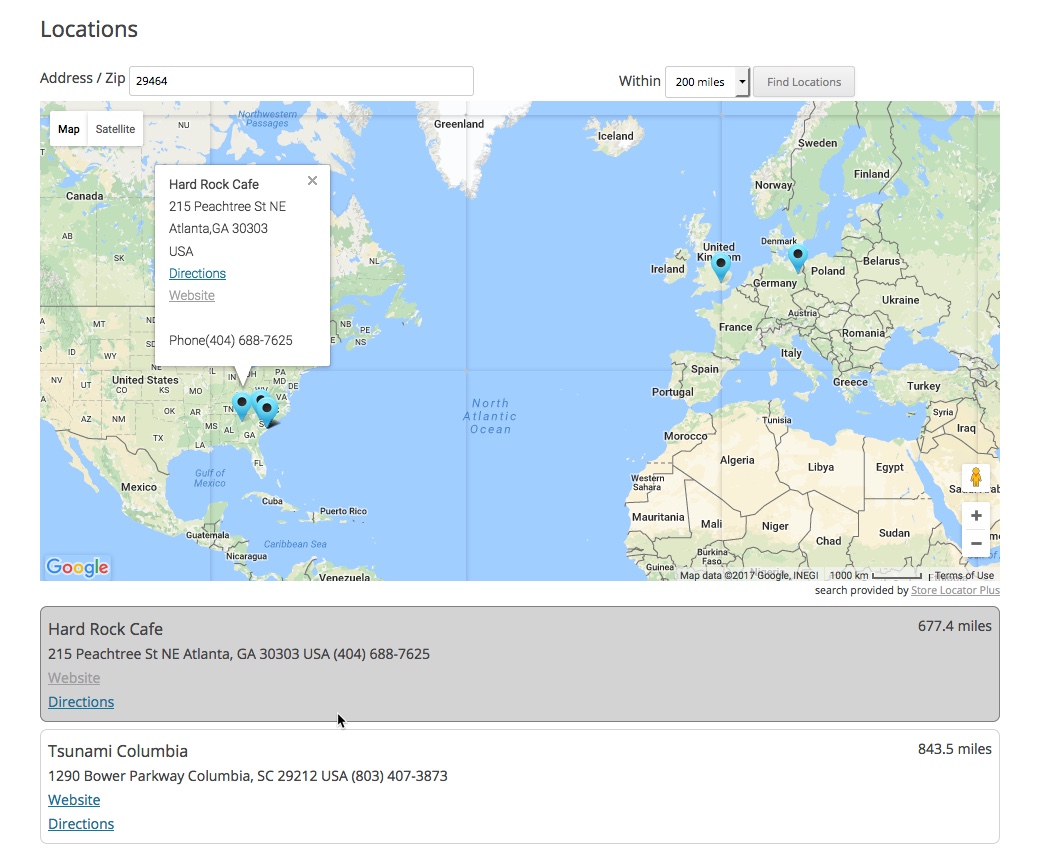Viewport: 1039px width, 851px height.
Task: Zoom out the map with minus button
Action: 976,543
